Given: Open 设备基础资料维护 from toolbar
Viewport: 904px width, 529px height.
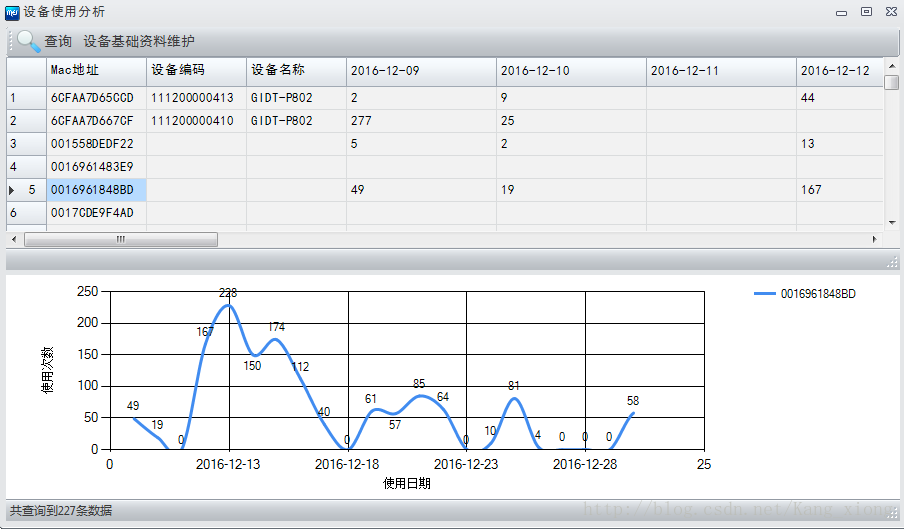Looking at the screenshot, I should [139, 41].
